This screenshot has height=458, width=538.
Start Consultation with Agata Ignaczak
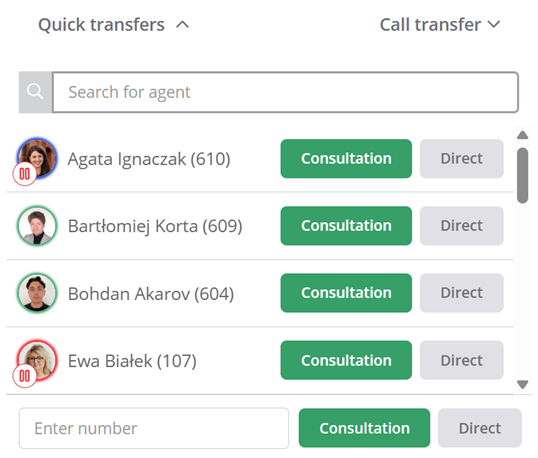(346, 158)
